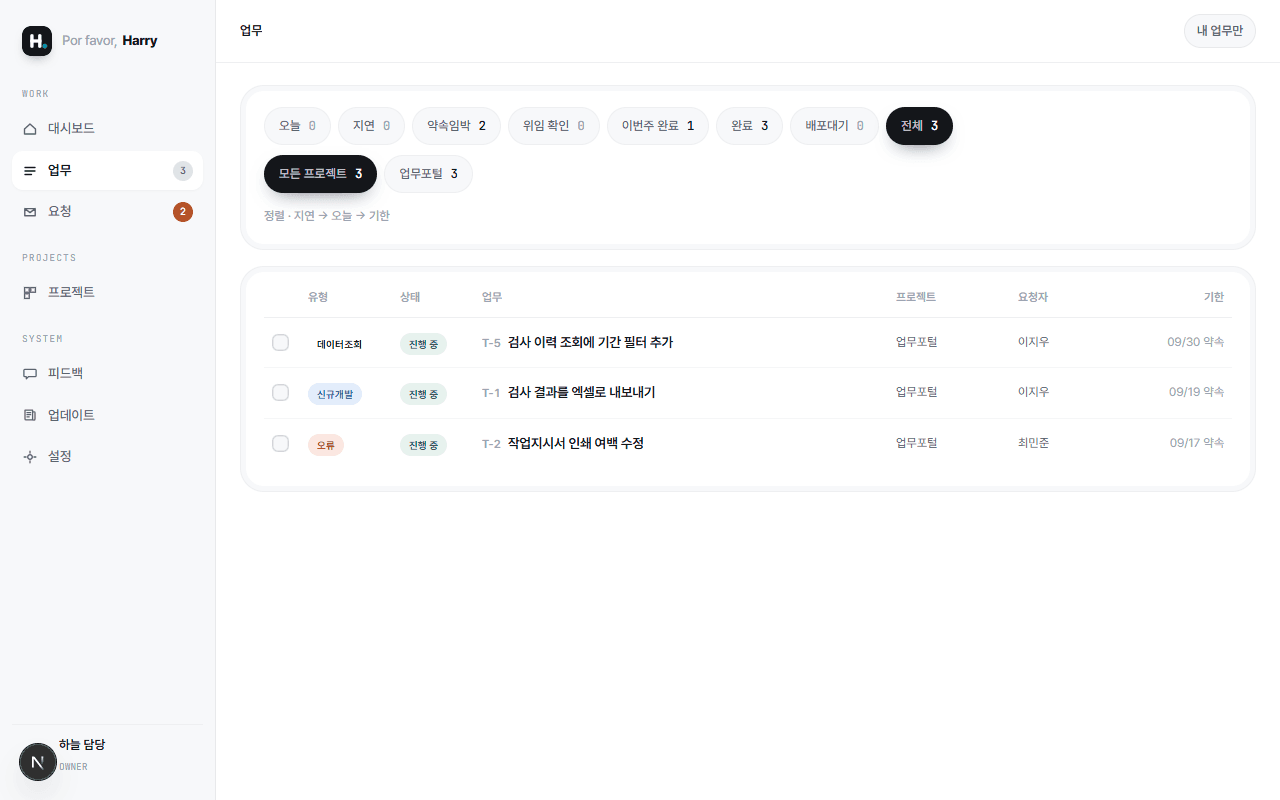Click the round N avatar icon
The image size is (1280, 800).
click(38, 762)
